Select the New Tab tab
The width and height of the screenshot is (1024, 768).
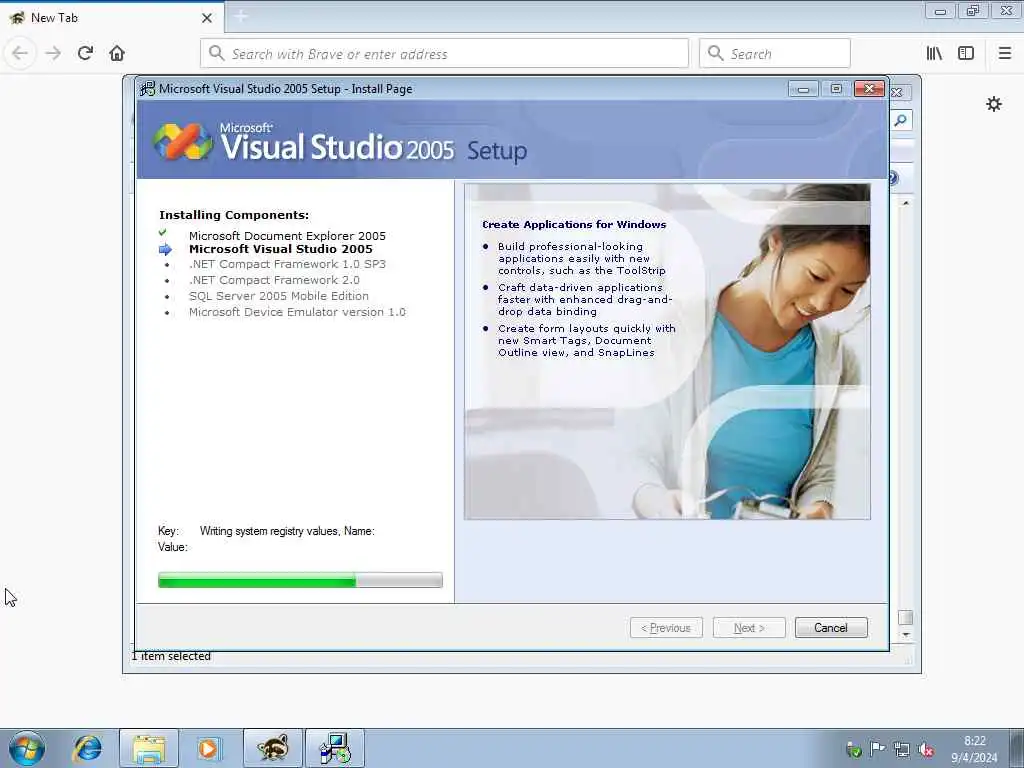112,18
